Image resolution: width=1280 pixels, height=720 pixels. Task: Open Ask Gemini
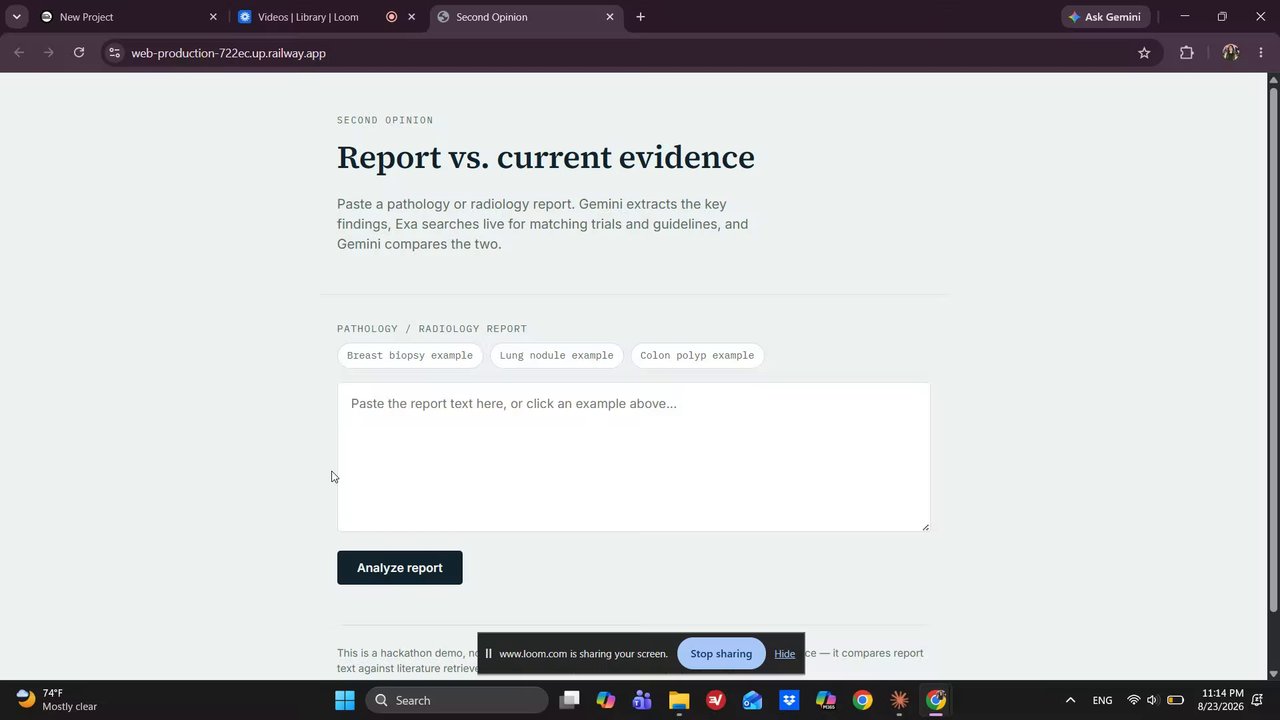click(1106, 17)
